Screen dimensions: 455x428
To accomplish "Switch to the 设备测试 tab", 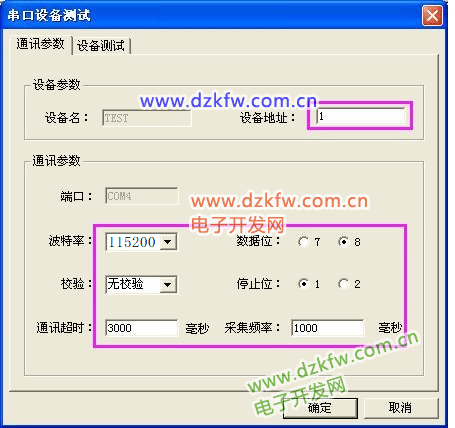I will (101, 46).
